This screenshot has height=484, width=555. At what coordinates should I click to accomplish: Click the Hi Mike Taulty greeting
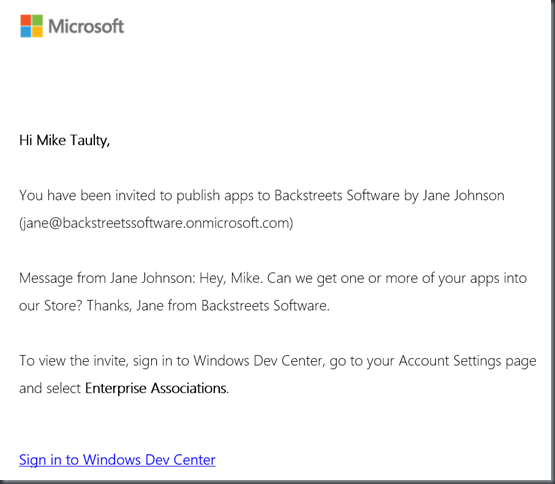point(64,141)
